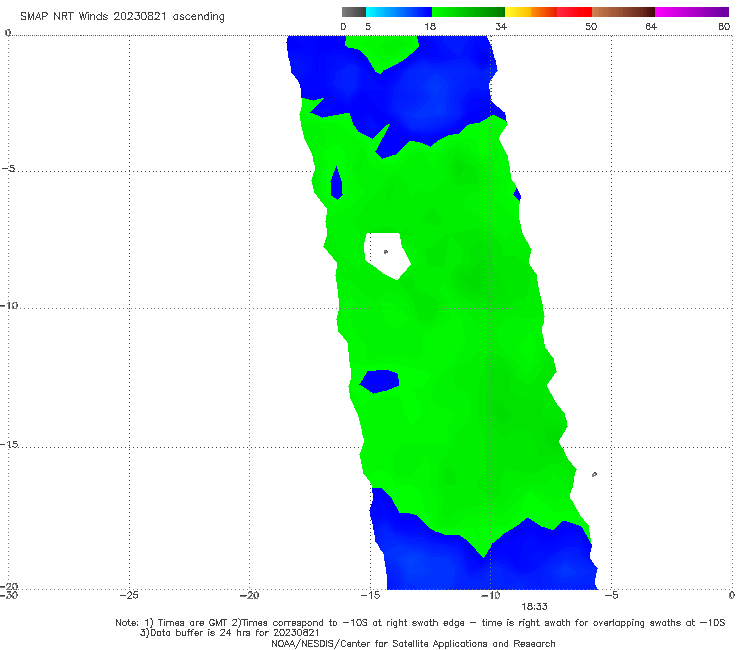This screenshot has height=650, width=740.
Task: Click the blue oval patch near -13 latitude
Action: 379,381
